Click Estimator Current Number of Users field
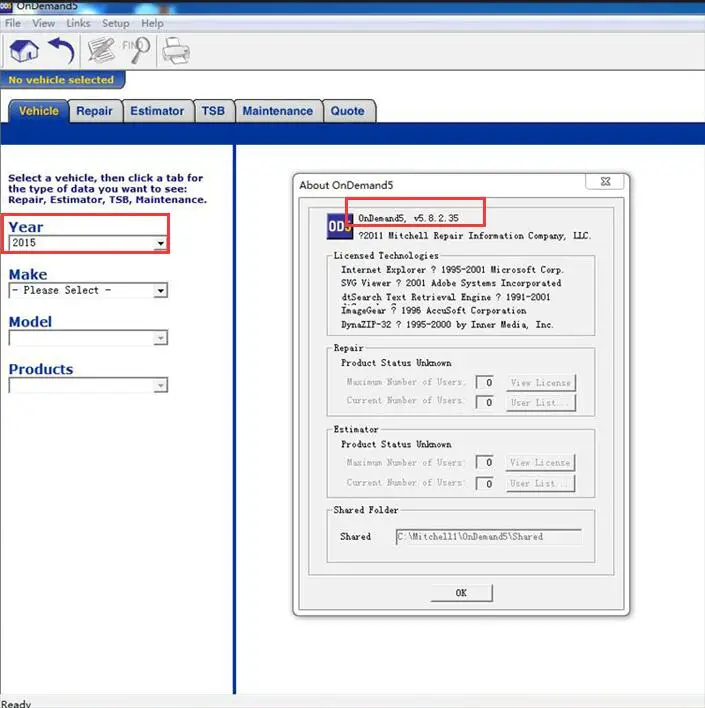The image size is (705, 708). 485,484
